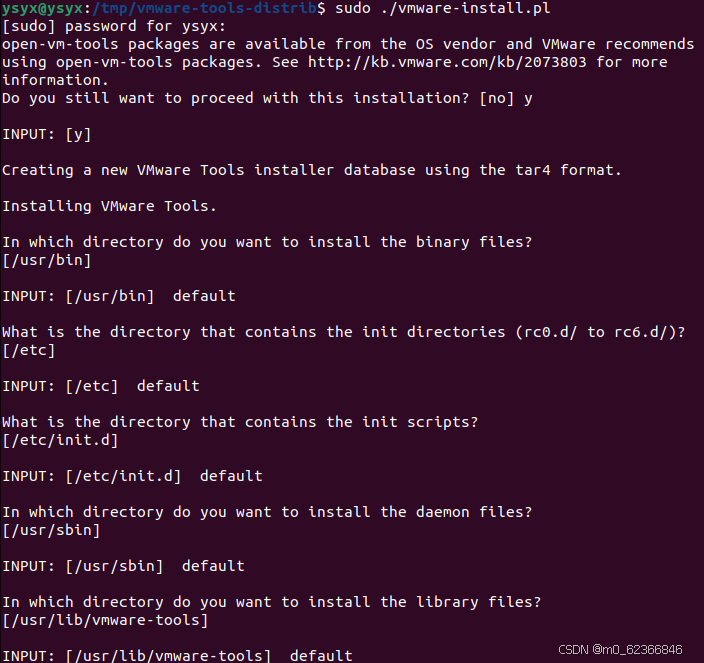Click the 'Installing VMware Tools.' line
Screen dimensions: 704x663
click(x=110, y=206)
